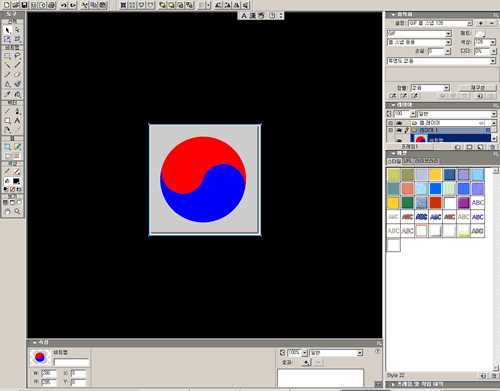
Task: Click the Redo arrow in toolbar
Action: (x=73, y=5)
